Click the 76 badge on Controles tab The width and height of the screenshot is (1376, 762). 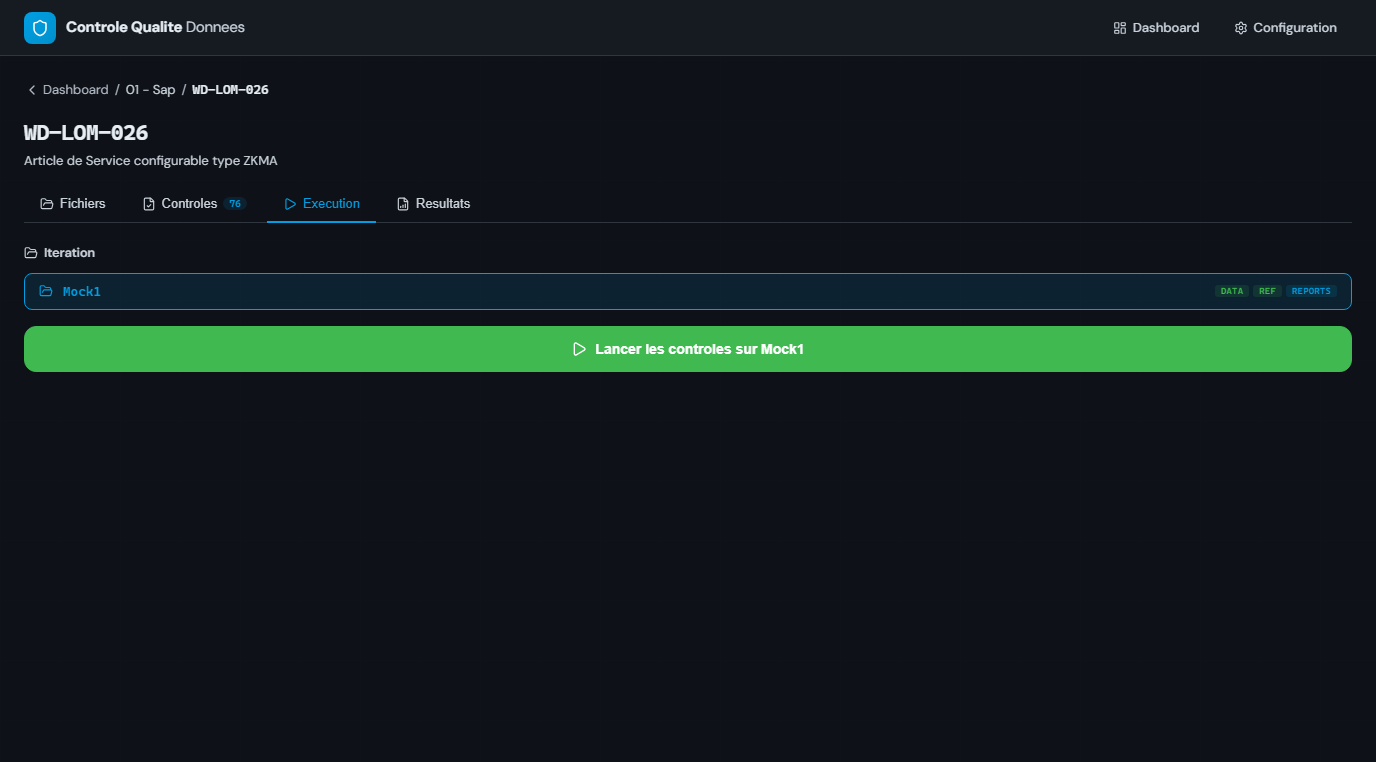(x=235, y=204)
